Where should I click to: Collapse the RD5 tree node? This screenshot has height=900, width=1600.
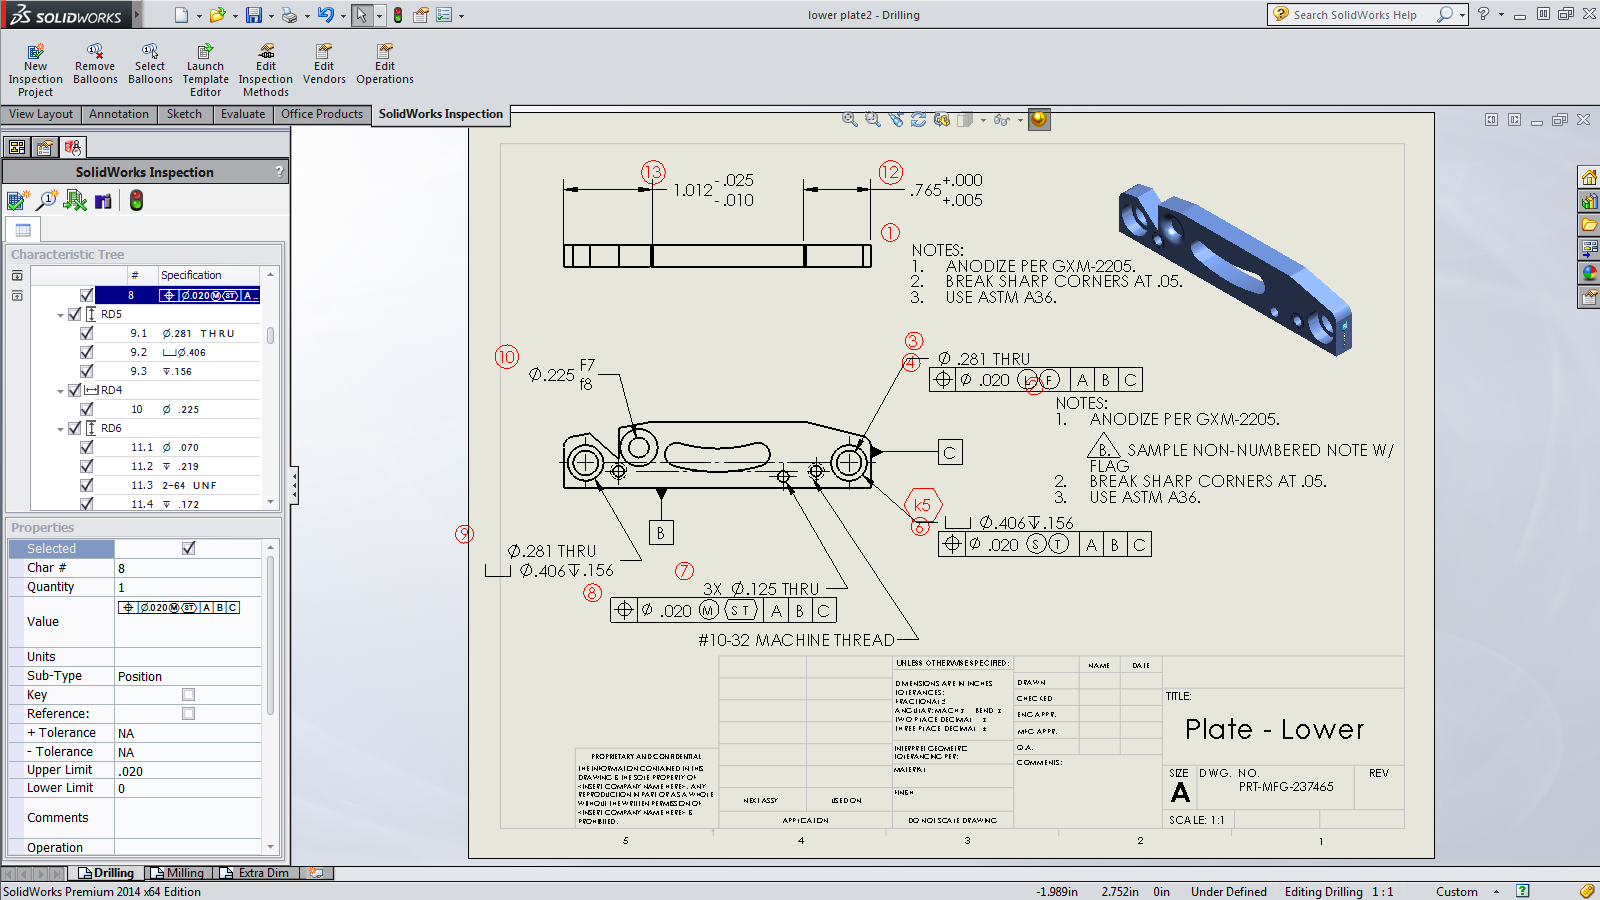tap(60, 313)
